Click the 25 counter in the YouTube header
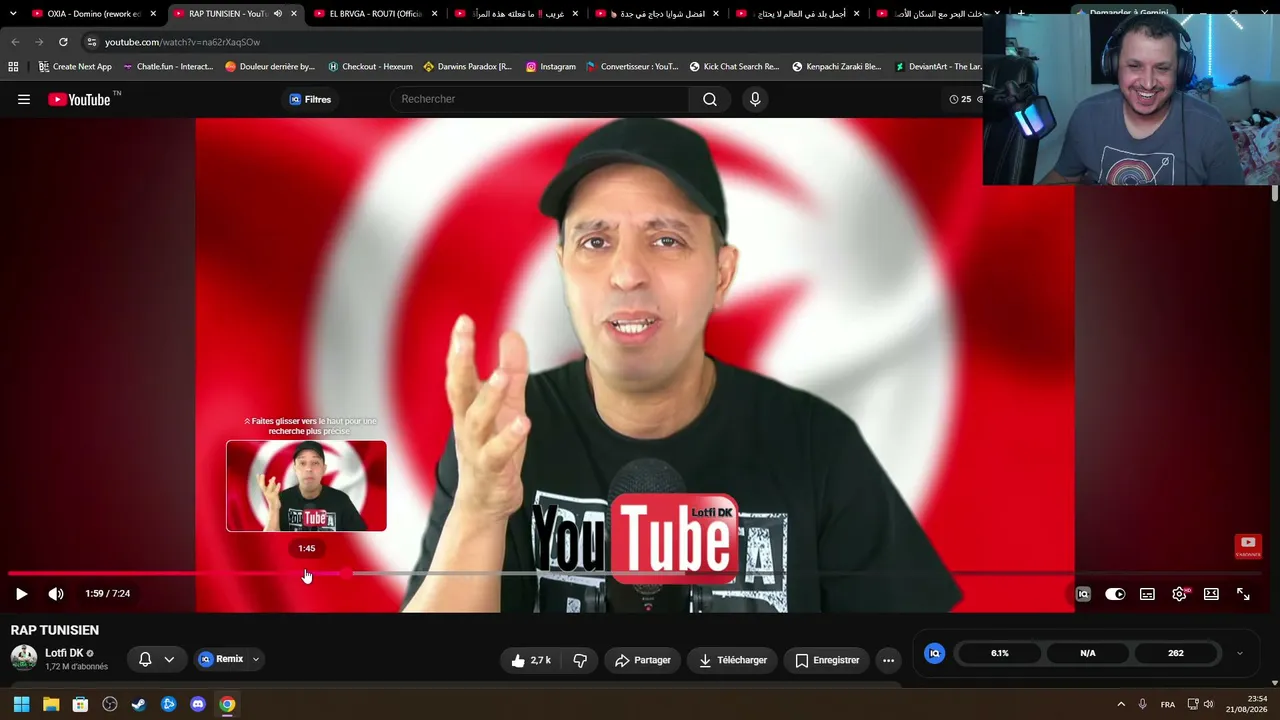The image size is (1280, 720). (960, 99)
